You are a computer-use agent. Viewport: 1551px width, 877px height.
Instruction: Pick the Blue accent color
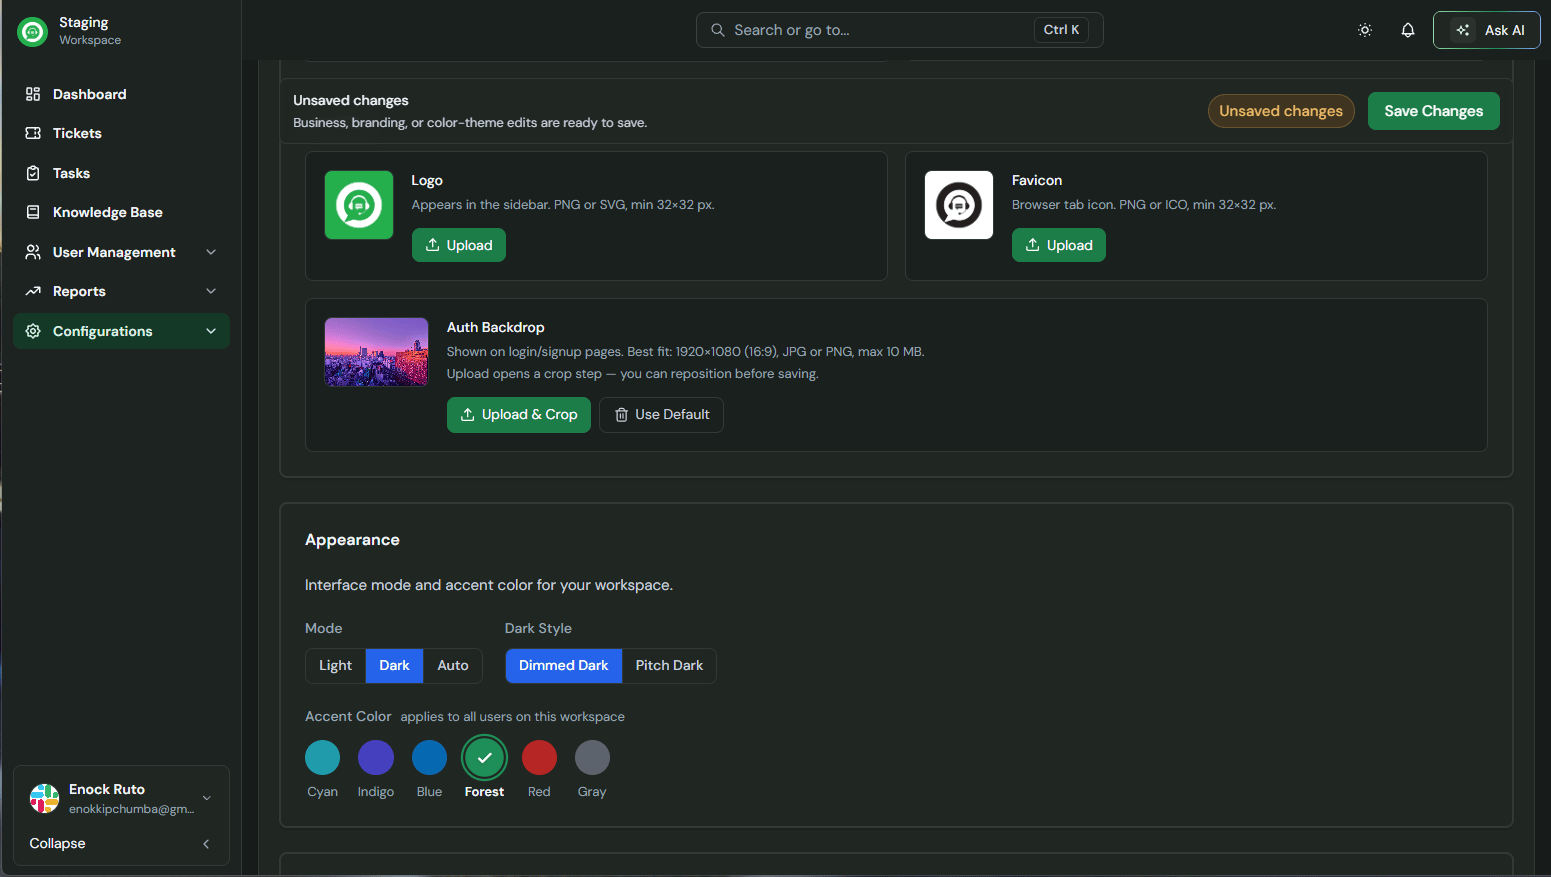click(429, 758)
